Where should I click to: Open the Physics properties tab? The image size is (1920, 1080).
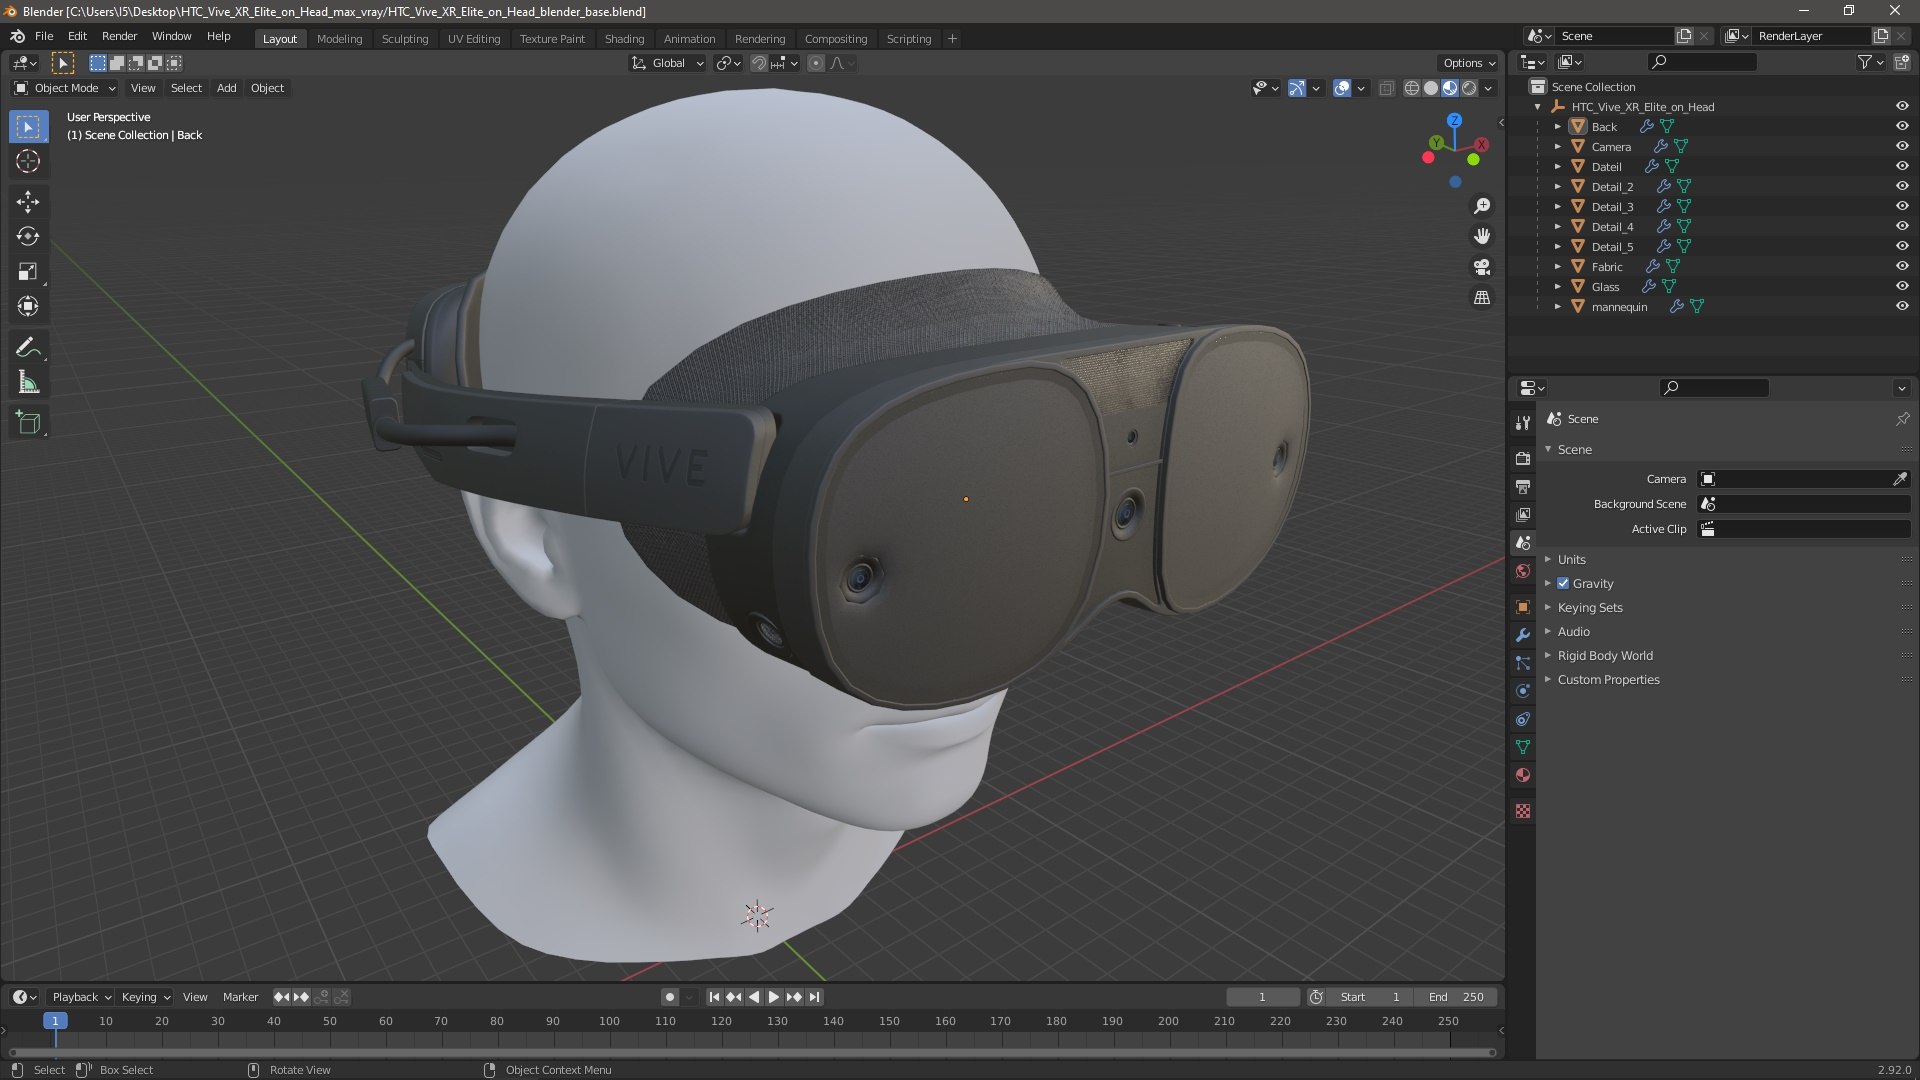pyautogui.click(x=1523, y=691)
